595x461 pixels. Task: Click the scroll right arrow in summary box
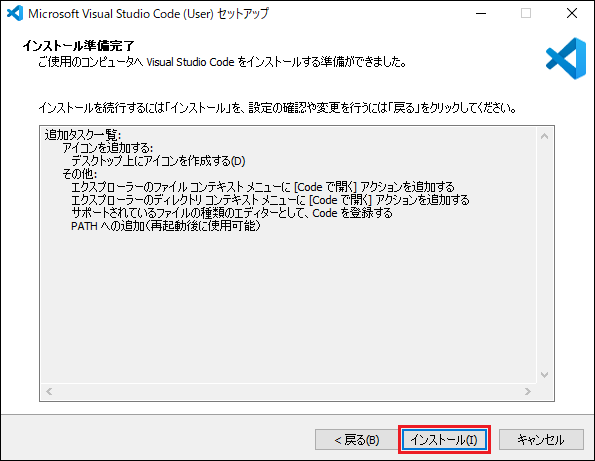[527, 391]
